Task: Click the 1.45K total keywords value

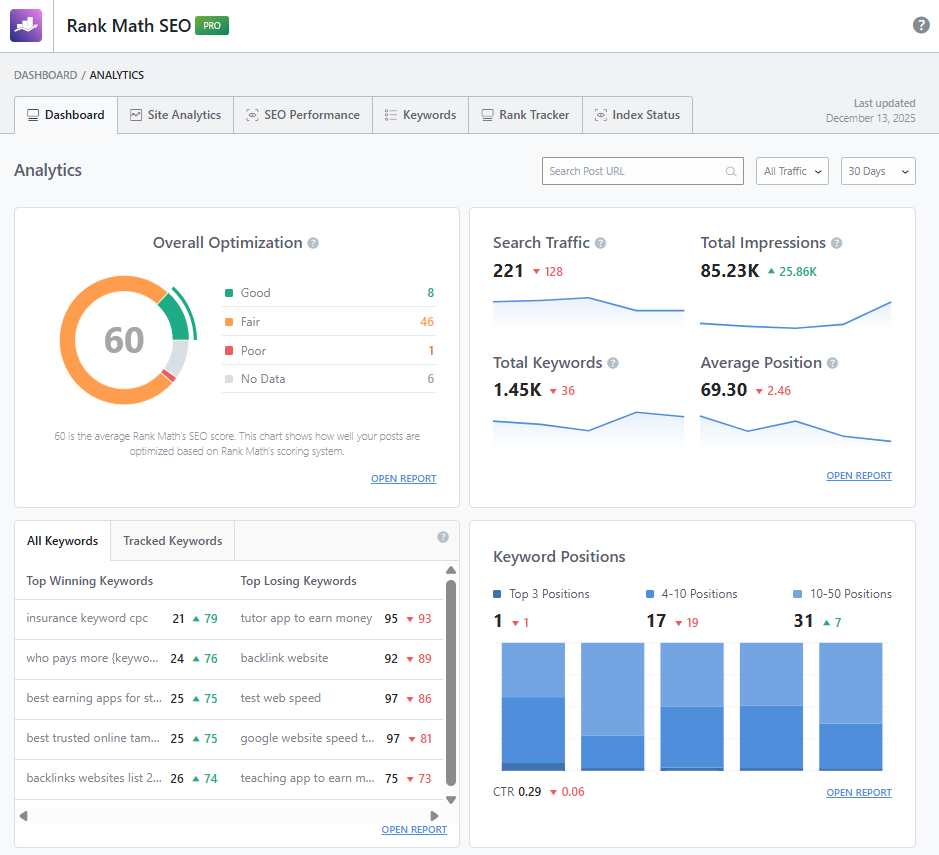Action: (517, 390)
